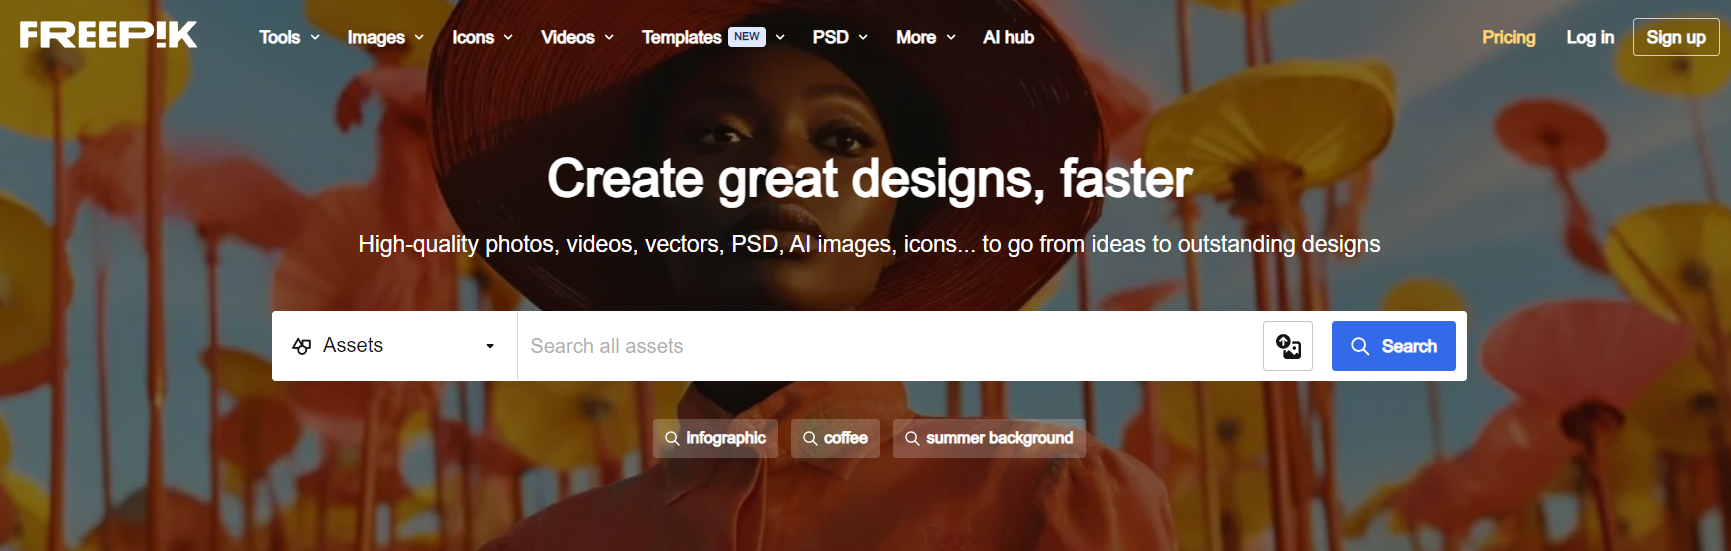Open the PSD menu
Screen dimensions: 1731x551
[839, 37]
